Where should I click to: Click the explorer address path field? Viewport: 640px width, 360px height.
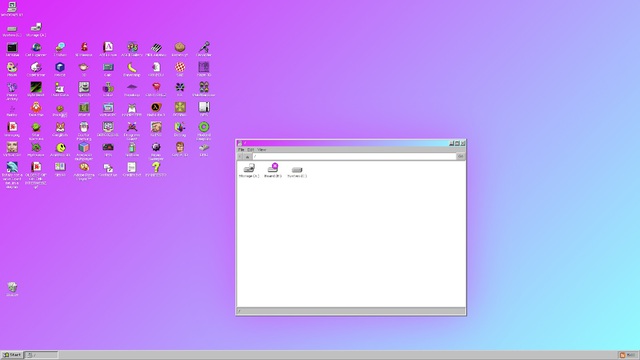(x=354, y=156)
